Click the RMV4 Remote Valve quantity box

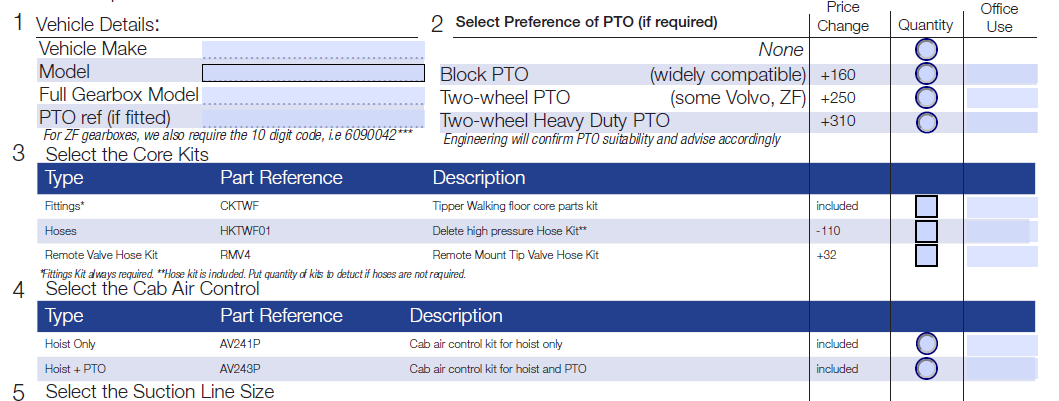(x=926, y=256)
